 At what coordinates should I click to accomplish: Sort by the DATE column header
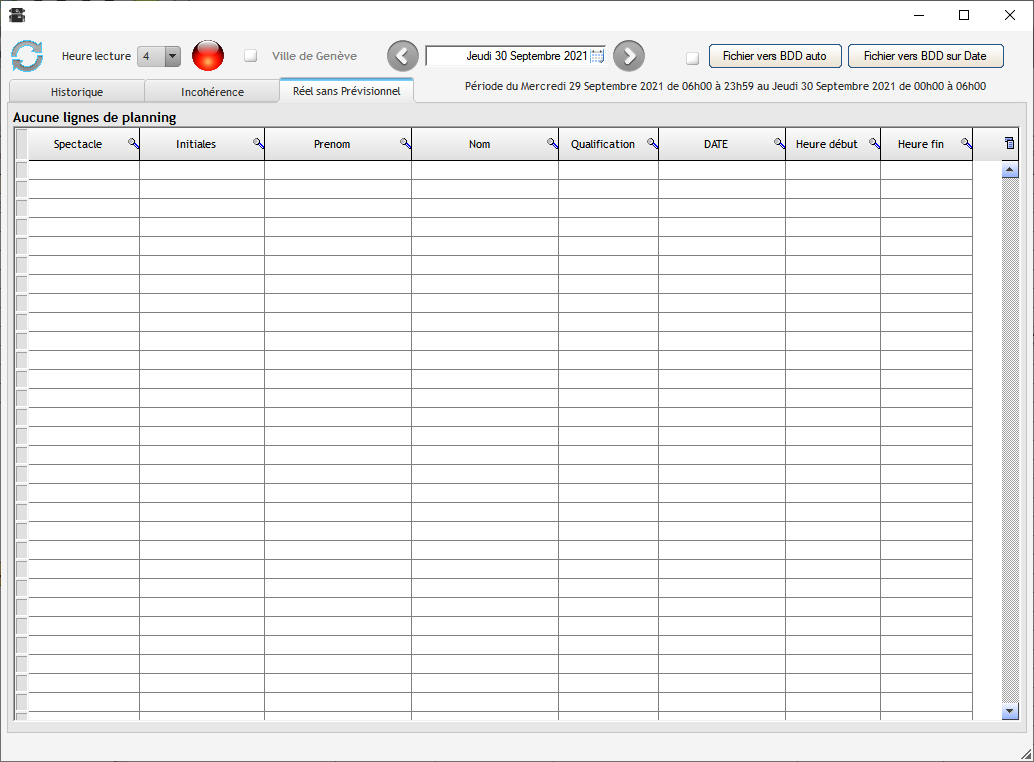[x=715, y=144]
